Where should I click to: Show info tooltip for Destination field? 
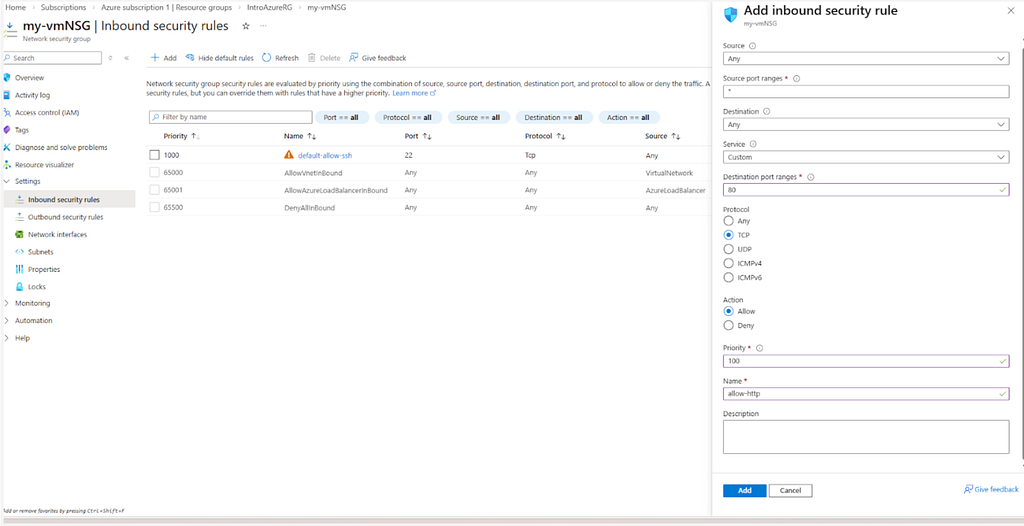766,111
